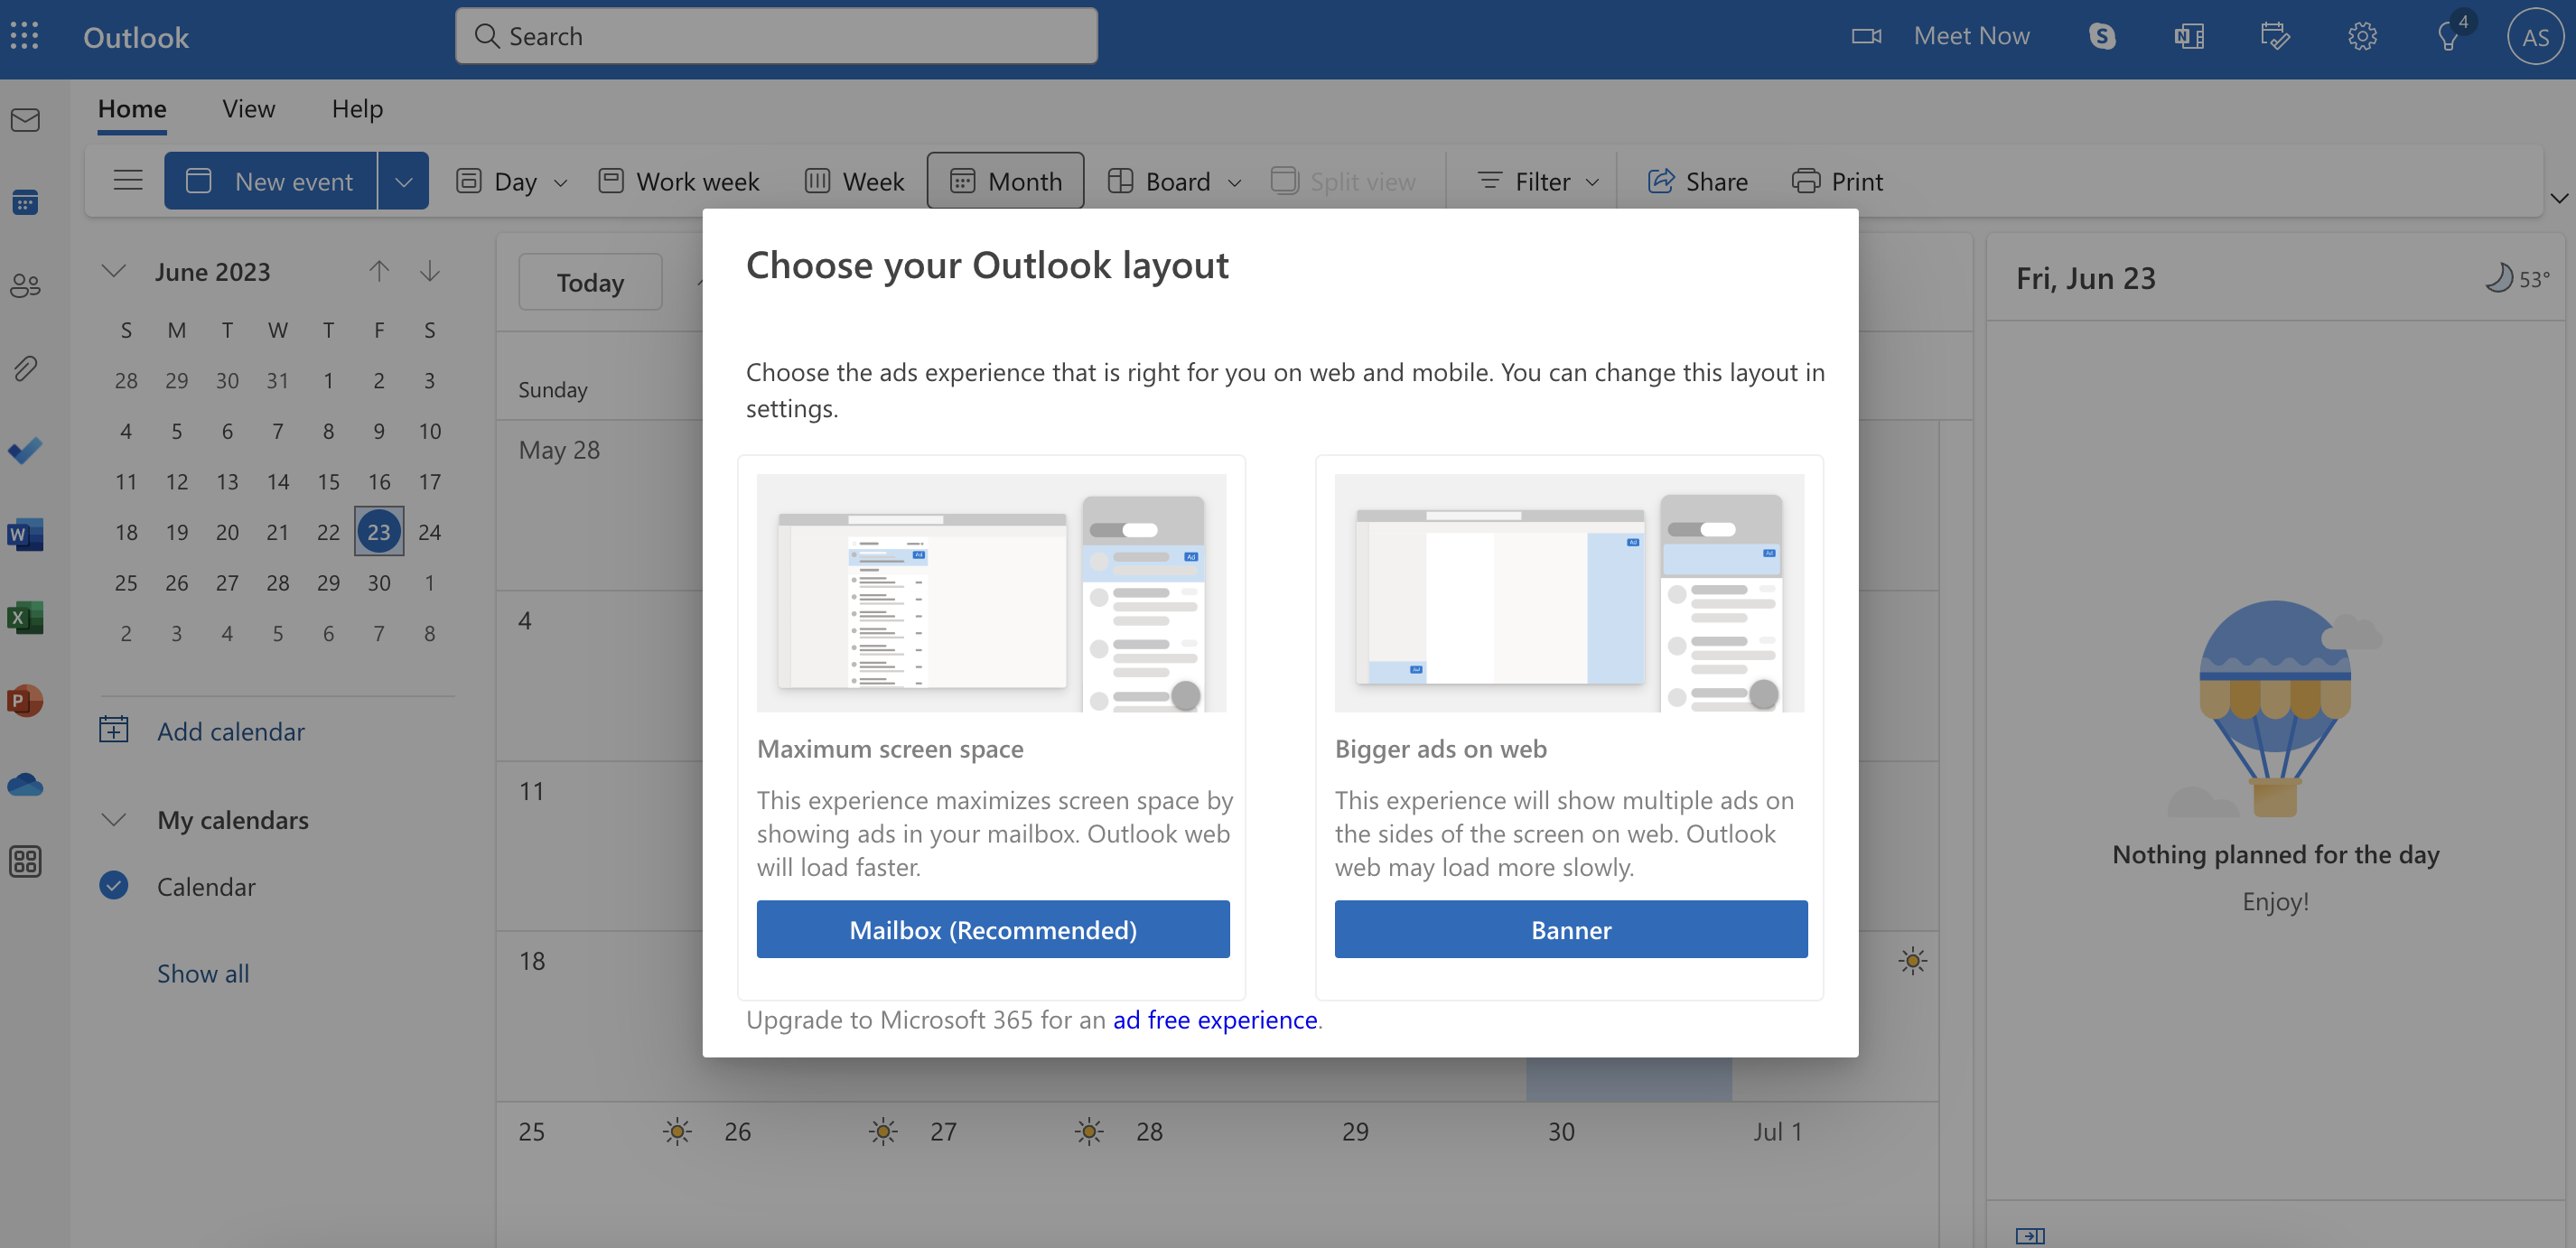Click the Maximum screen space preview thumbnail
This screenshot has width=2576, height=1248.
pos(991,593)
